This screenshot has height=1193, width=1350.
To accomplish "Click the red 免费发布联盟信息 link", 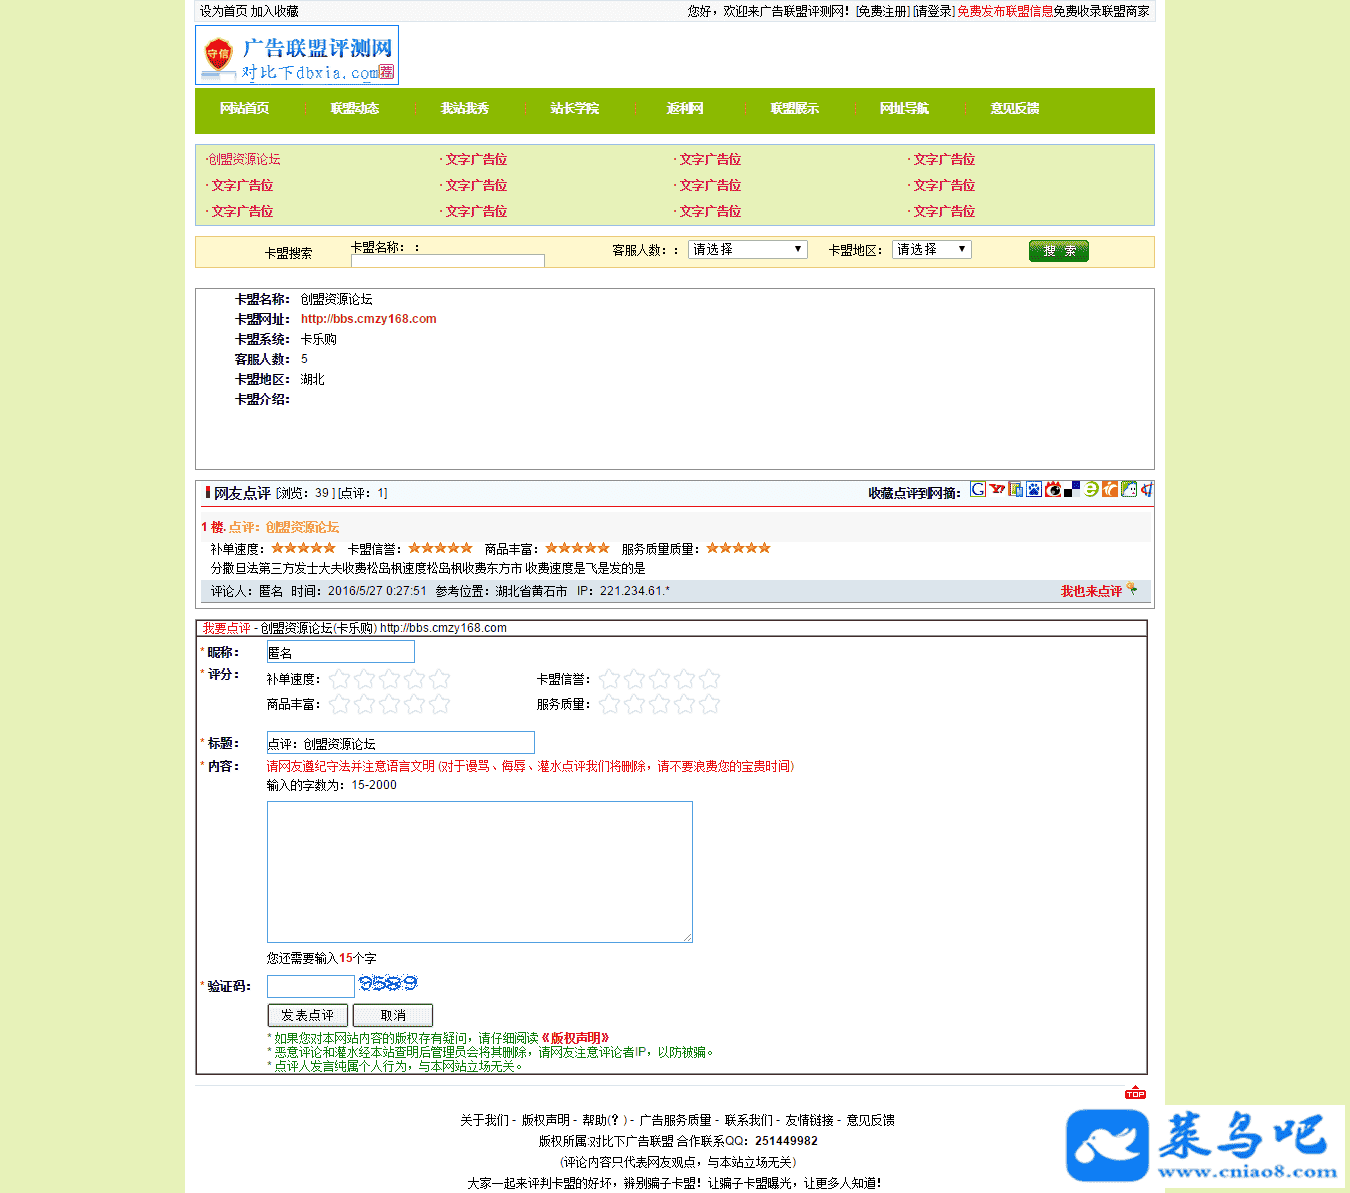I will pyautogui.click(x=1005, y=11).
